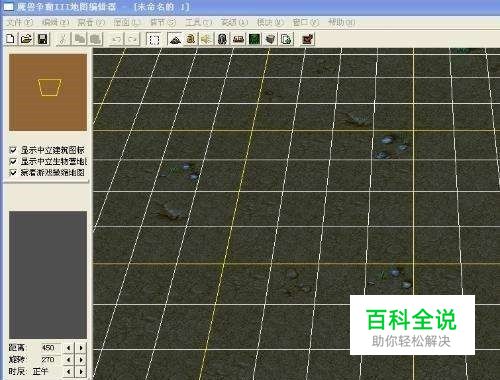Run Test Map with the red checkmark icon
The height and width of the screenshot is (380, 500).
(308, 39)
